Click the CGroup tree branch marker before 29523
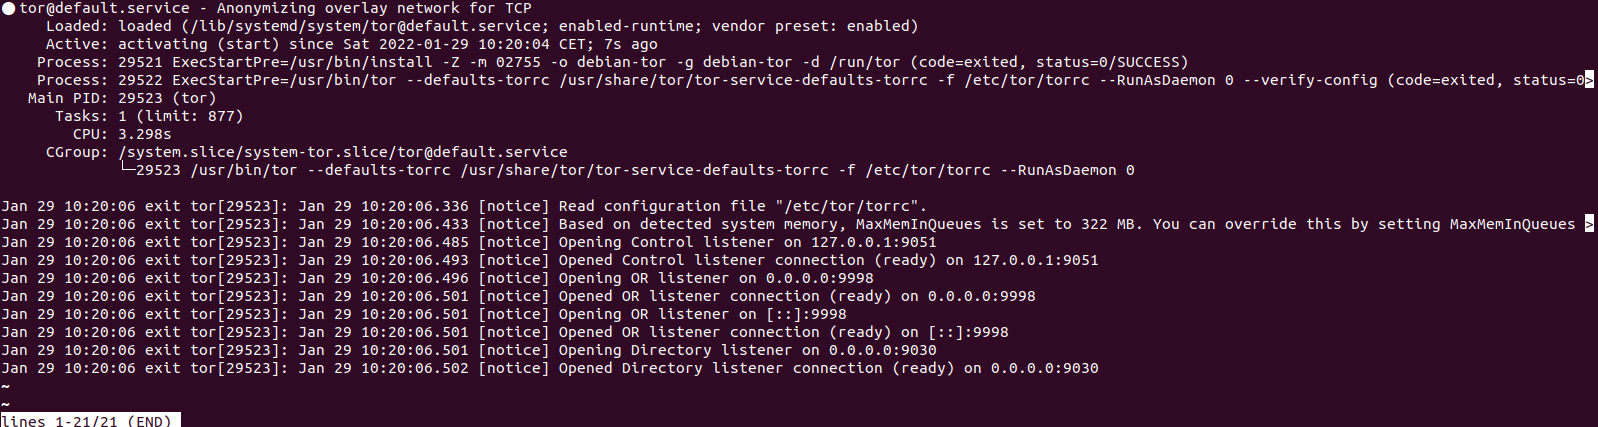The width and height of the screenshot is (1598, 427). 127,170
